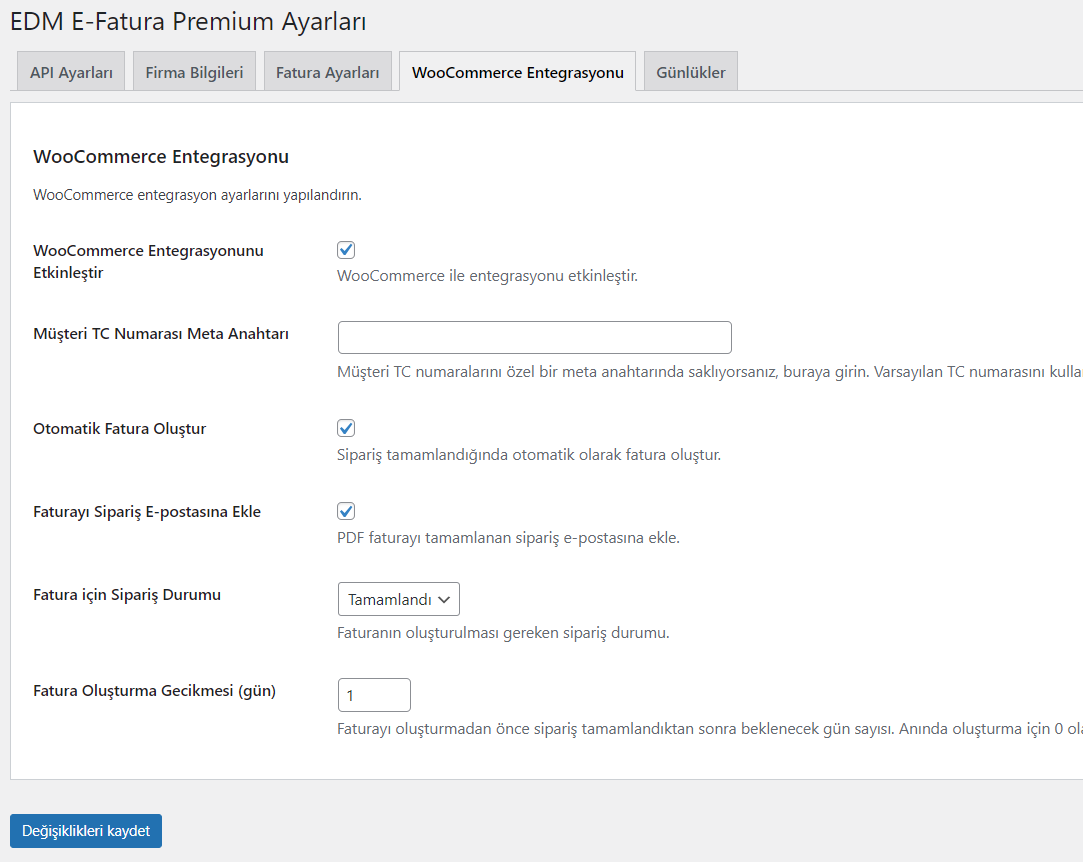Click the 'Sipariş tamamlandığında otomatik olarak fatura oluştur.' text
1083x862 pixels.
(529, 454)
